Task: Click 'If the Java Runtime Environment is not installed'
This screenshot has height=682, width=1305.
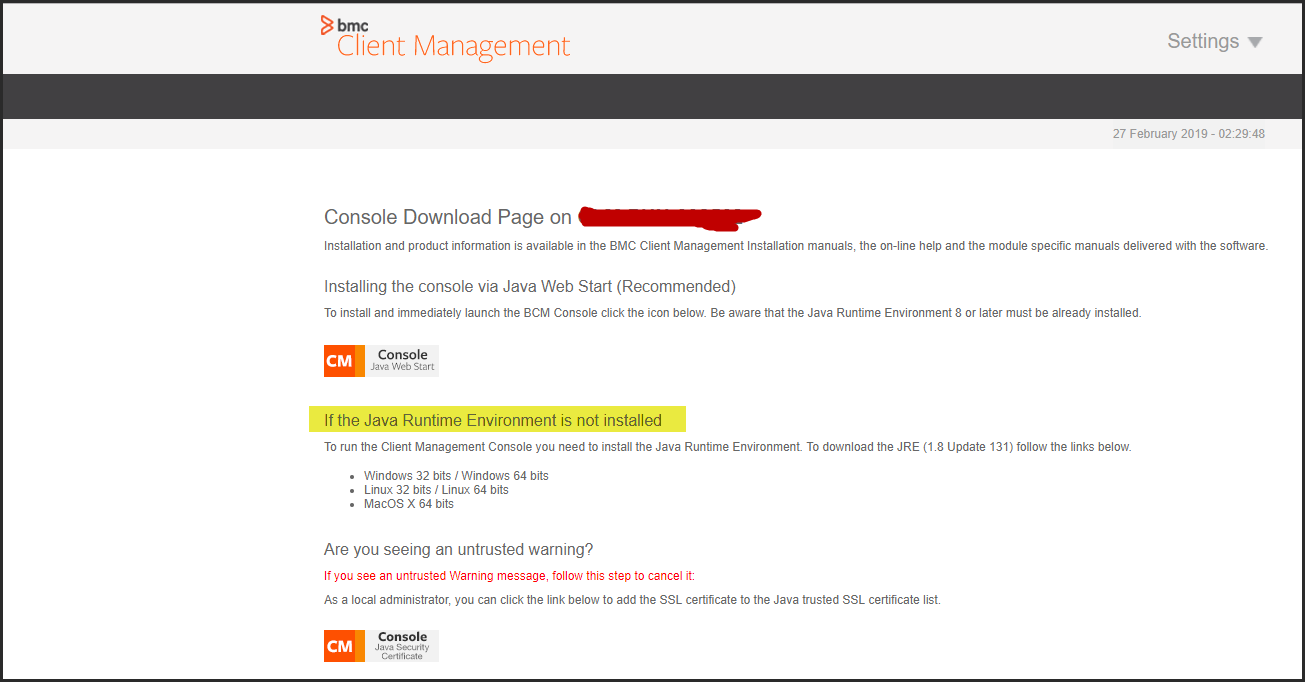Action: point(493,420)
